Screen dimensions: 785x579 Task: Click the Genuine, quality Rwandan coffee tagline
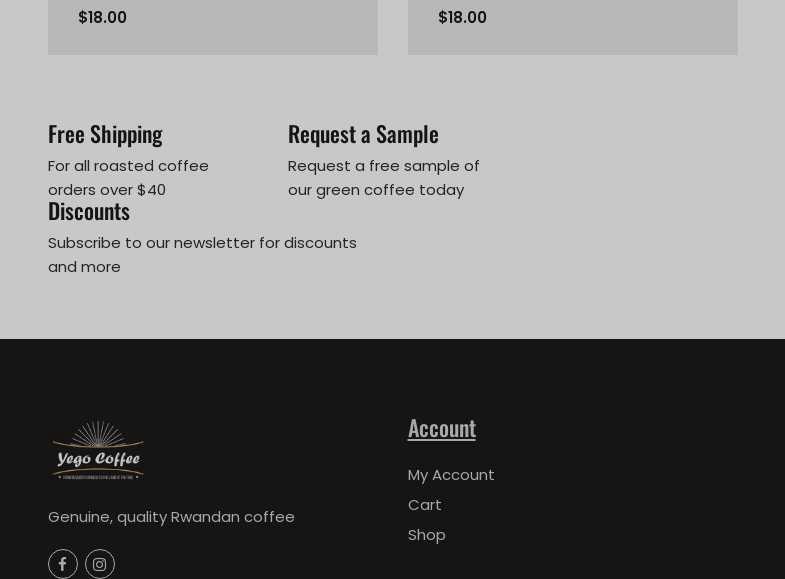click(171, 517)
